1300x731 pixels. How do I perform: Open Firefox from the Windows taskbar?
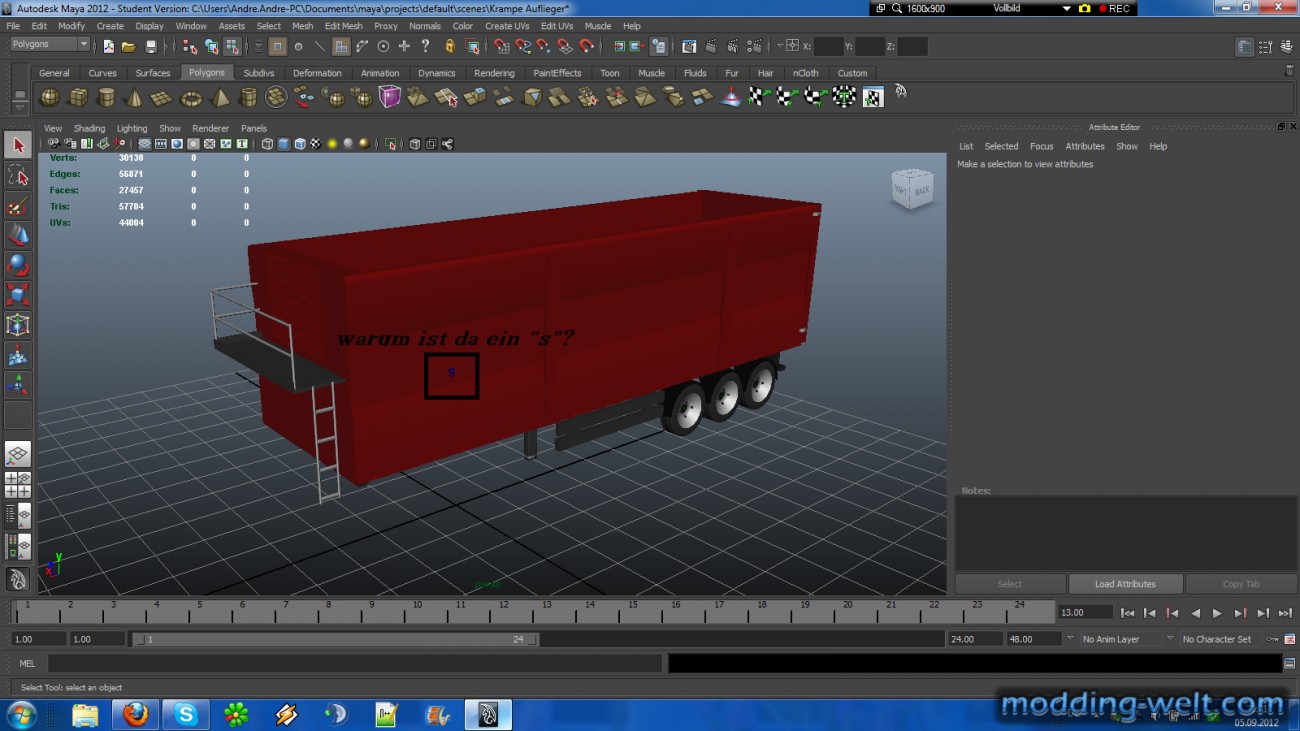(135, 714)
